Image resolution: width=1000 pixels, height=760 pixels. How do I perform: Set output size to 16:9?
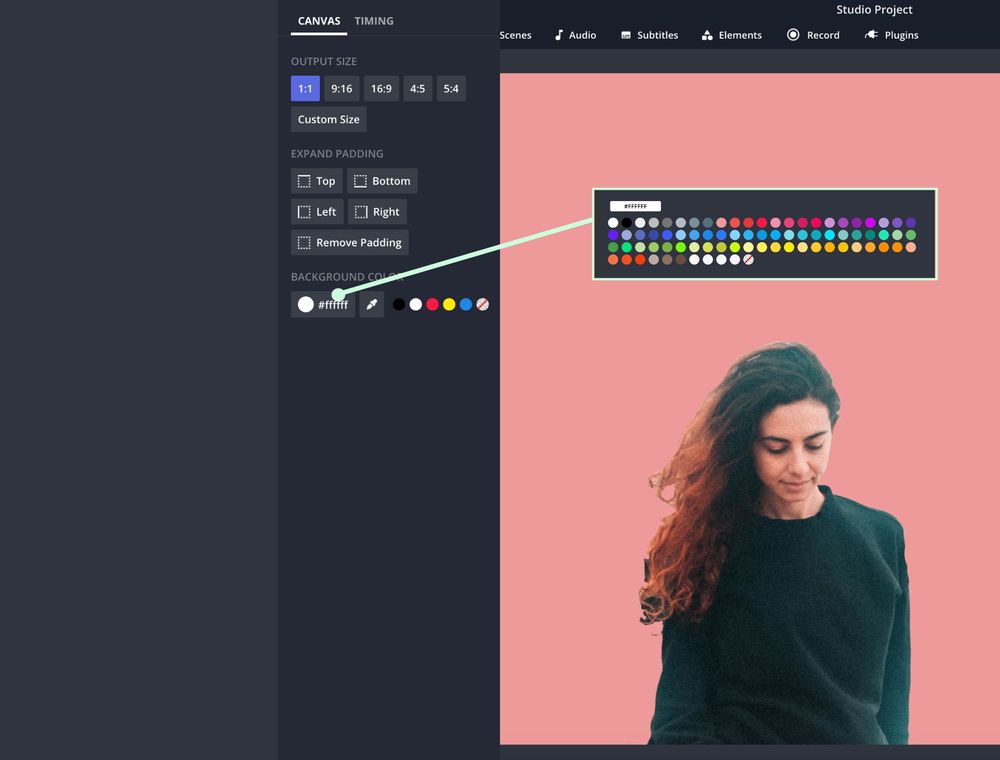tap(381, 89)
